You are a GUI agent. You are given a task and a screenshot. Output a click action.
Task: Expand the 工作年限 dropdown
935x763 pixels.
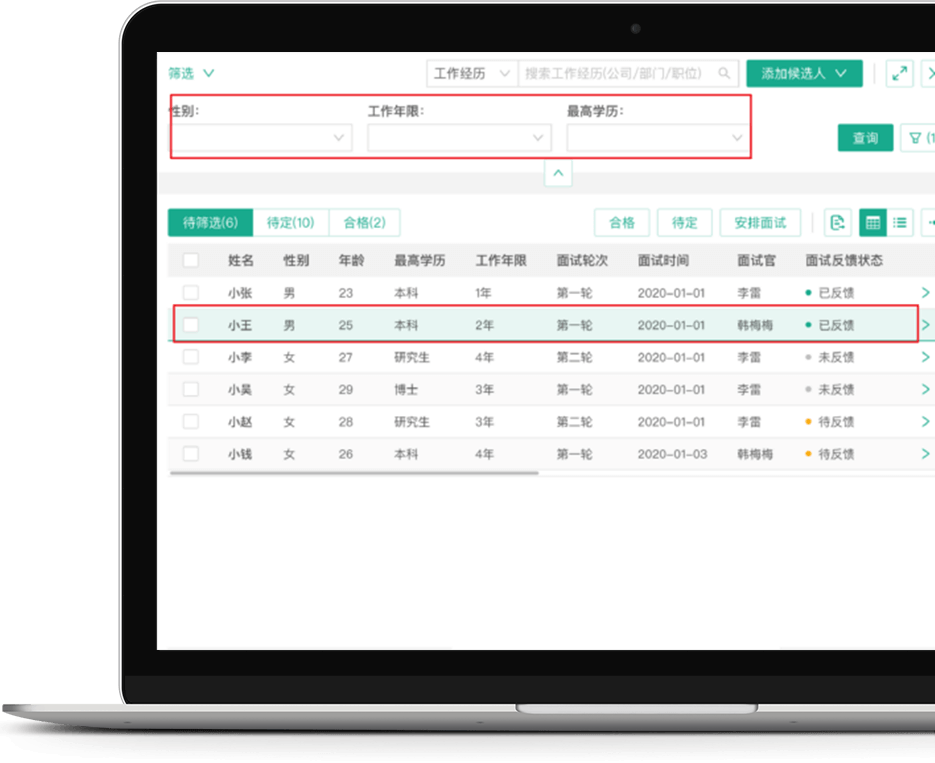459,138
